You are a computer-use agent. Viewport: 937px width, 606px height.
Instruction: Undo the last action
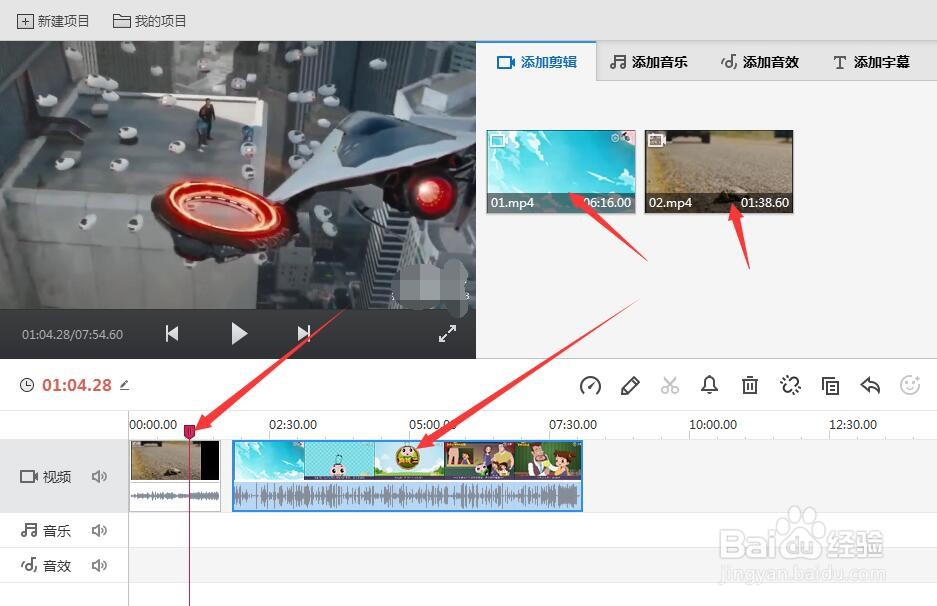click(x=870, y=385)
